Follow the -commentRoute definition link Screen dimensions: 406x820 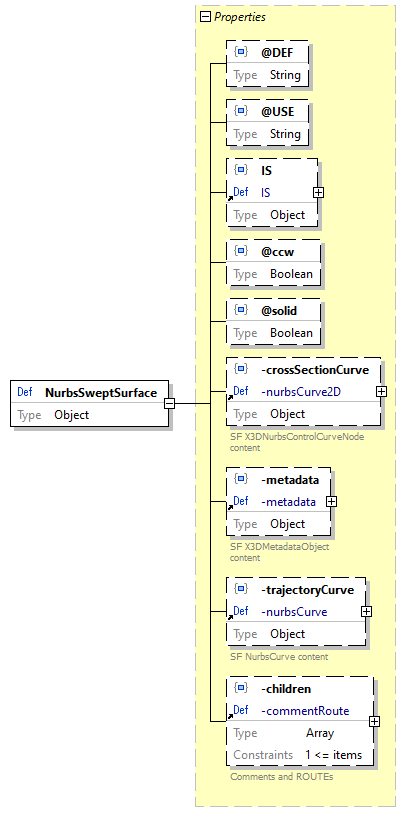(305, 711)
